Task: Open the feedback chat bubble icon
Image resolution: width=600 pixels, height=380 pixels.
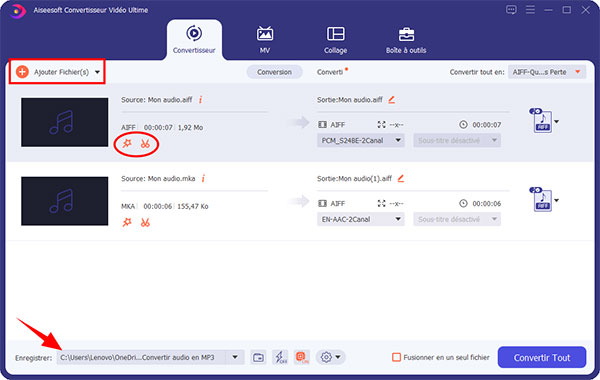Action: [x=511, y=10]
